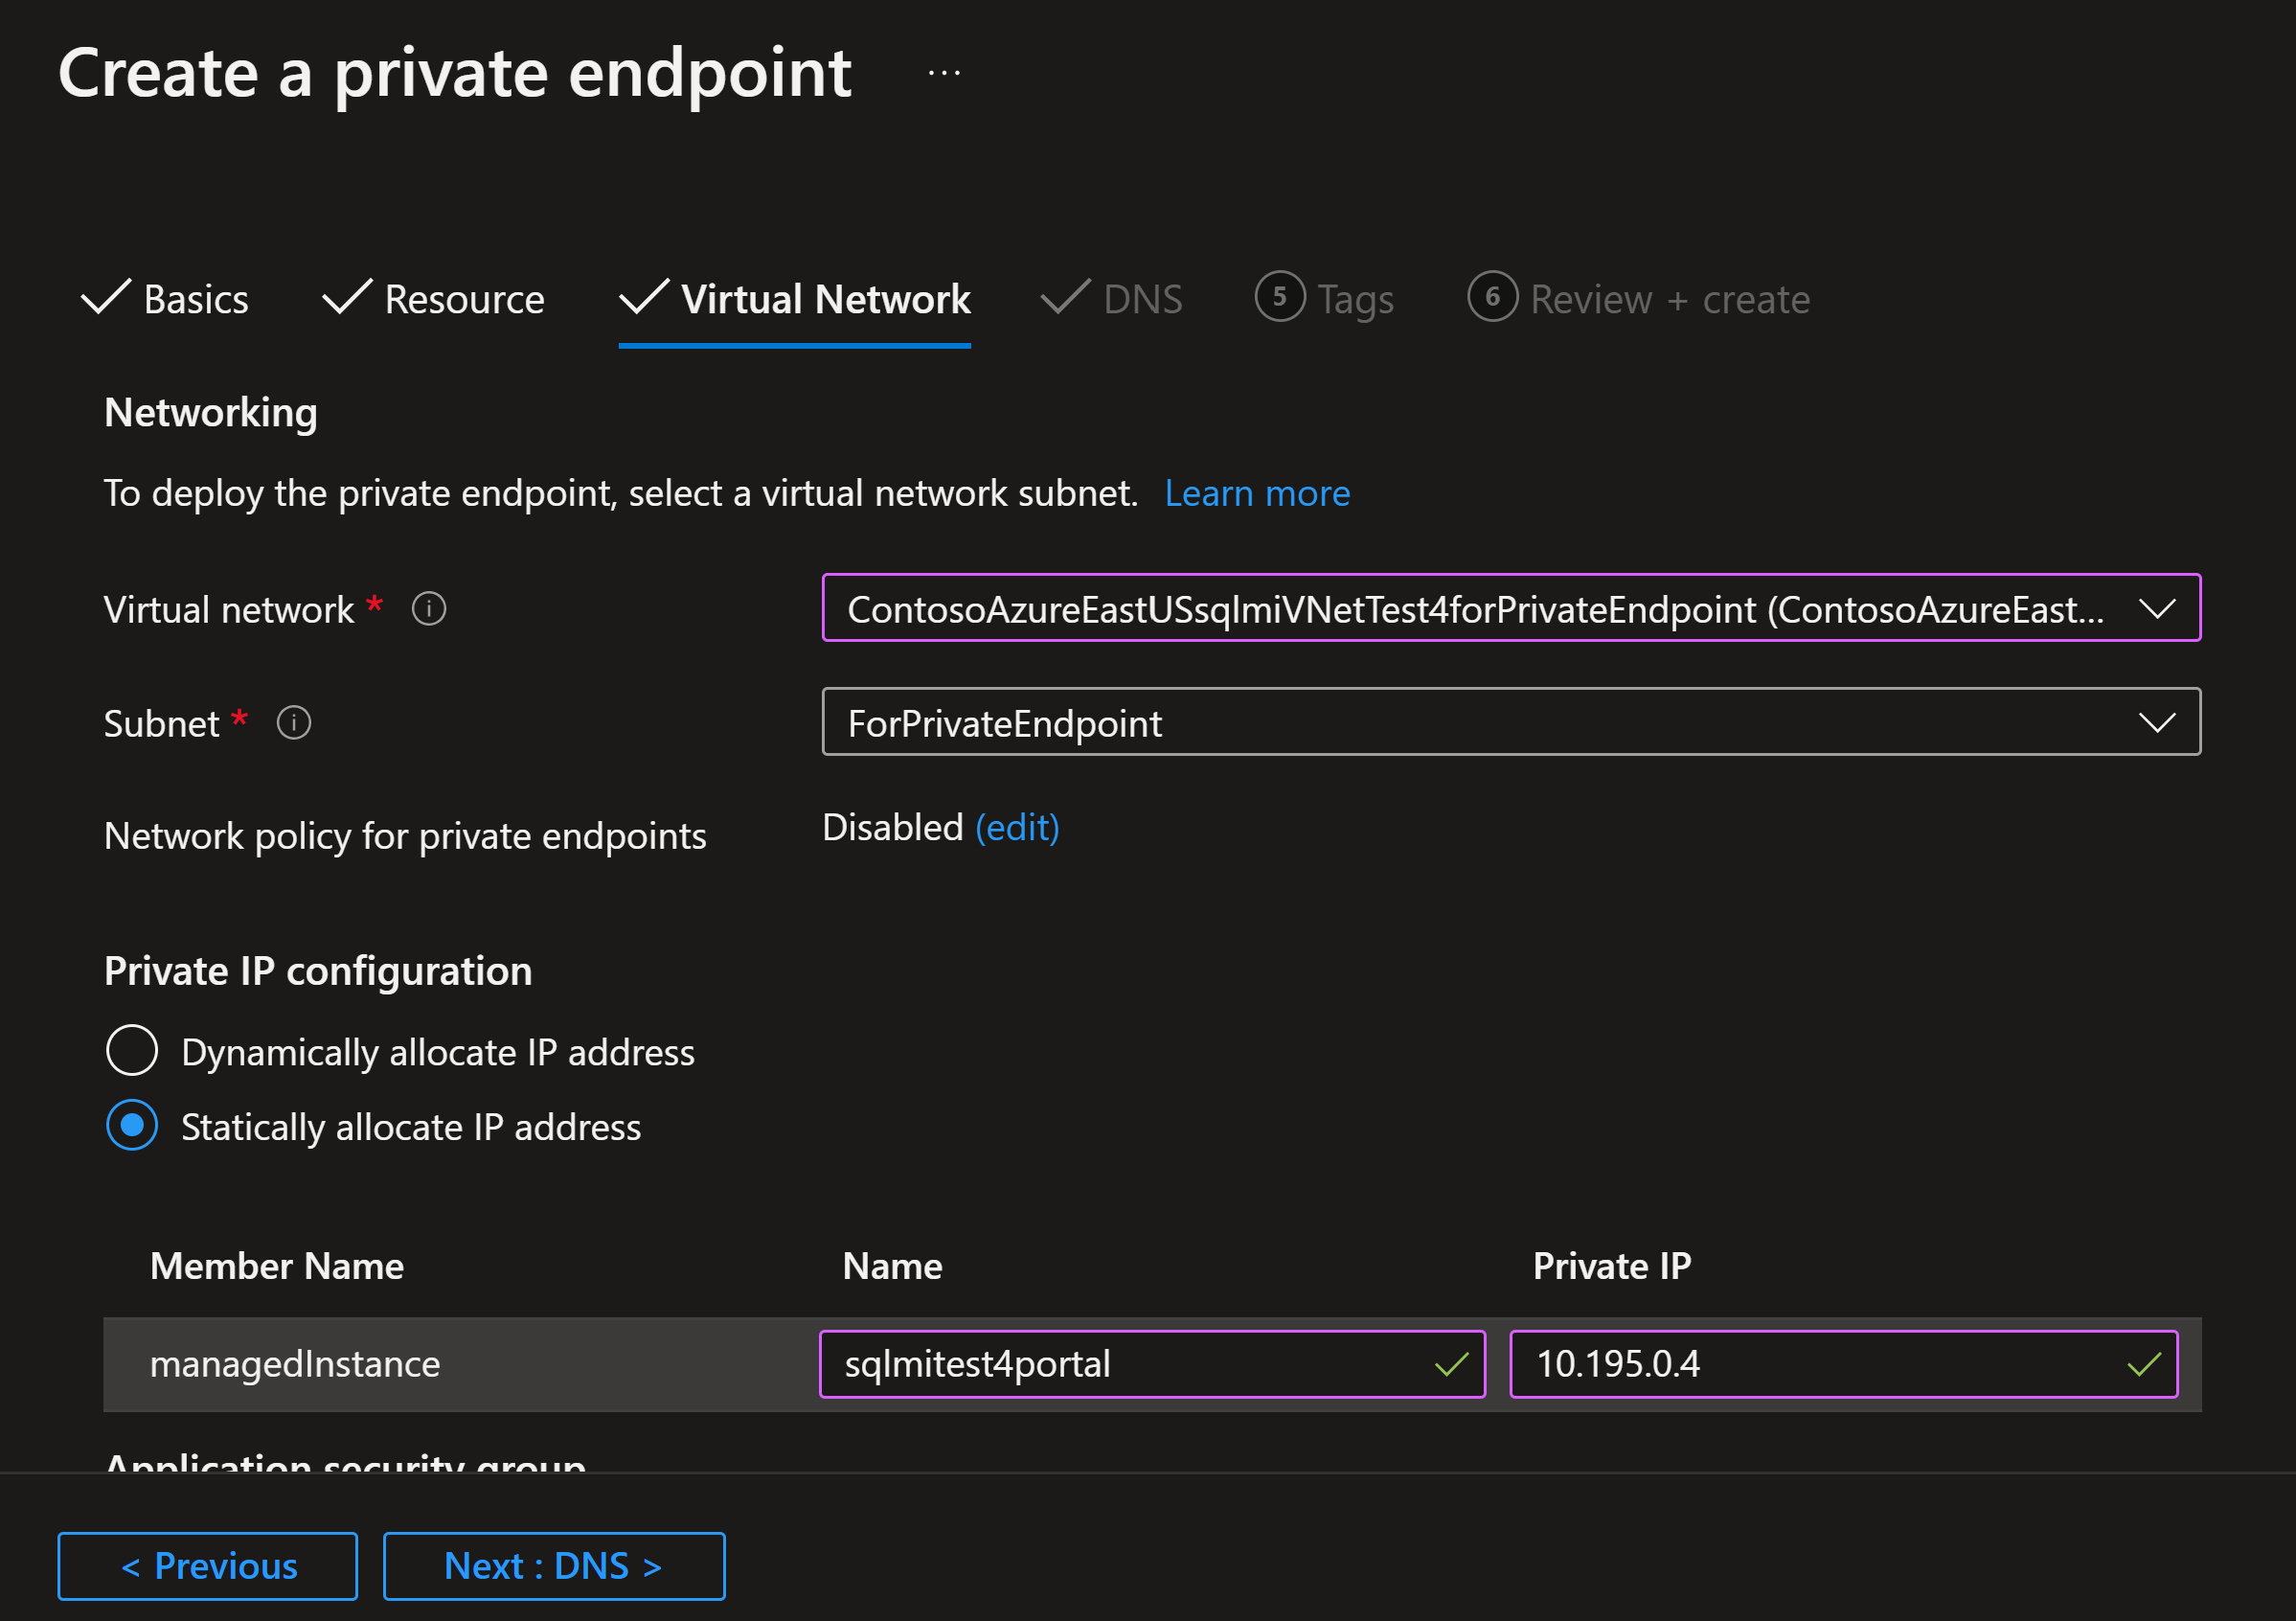The image size is (2296, 1621).
Task: Click the network policy edit link
Action: coord(1016,827)
